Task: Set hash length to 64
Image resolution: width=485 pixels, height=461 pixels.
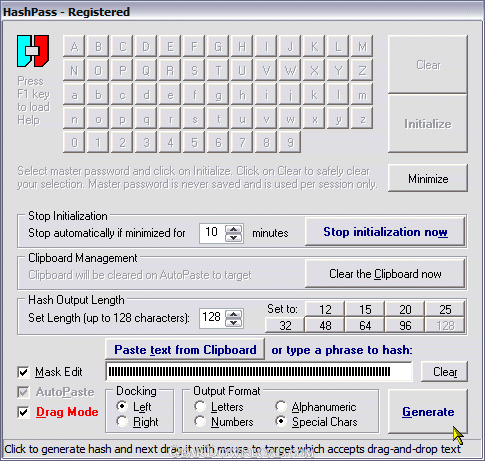Action: pos(365,325)
